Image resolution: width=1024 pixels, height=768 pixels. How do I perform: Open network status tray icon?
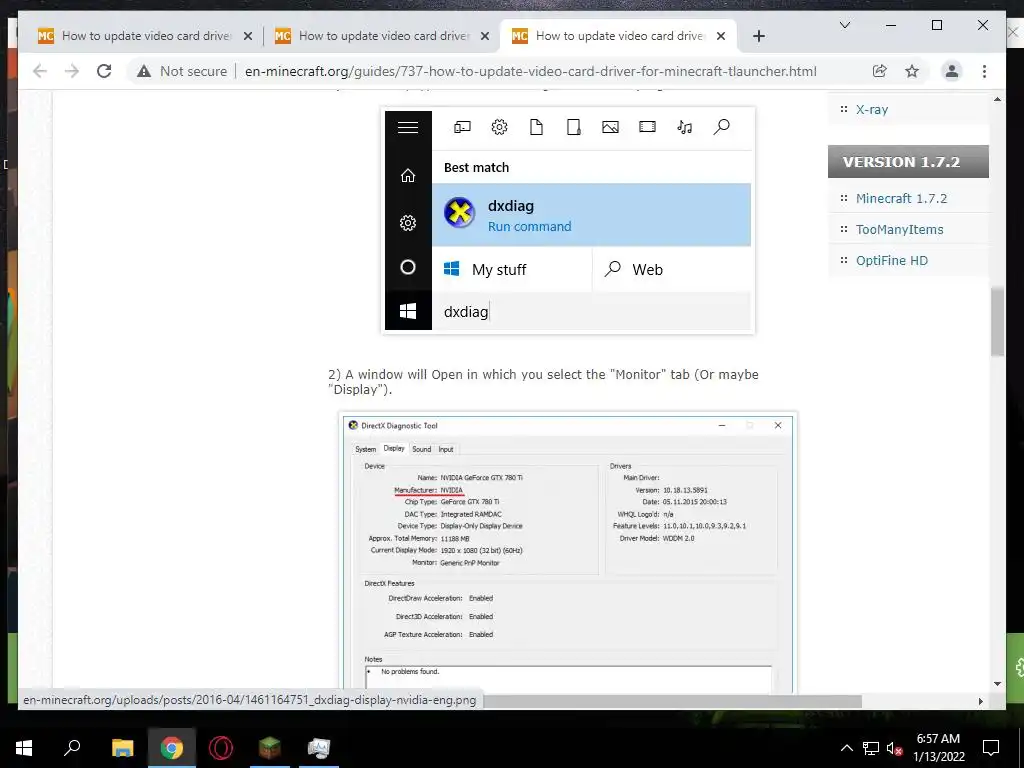(x=871, y=748)
